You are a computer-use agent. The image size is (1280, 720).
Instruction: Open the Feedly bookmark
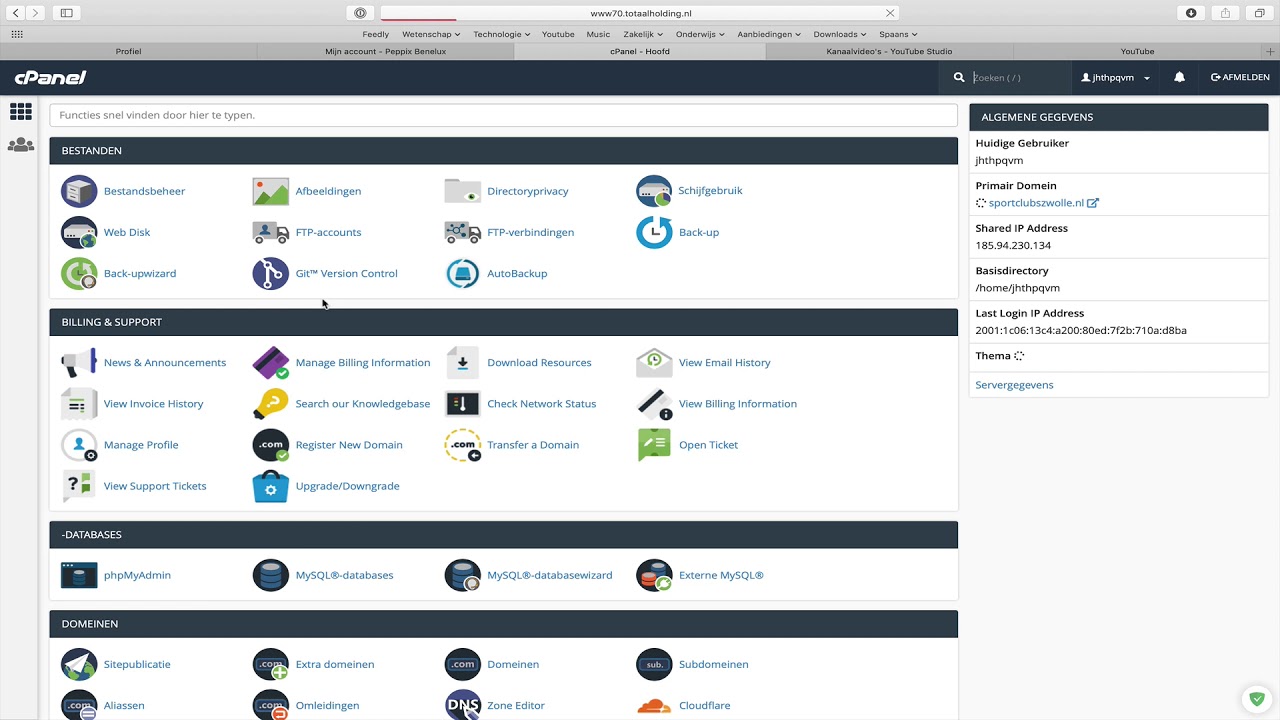pyautogui.click(x=376, y=34)
